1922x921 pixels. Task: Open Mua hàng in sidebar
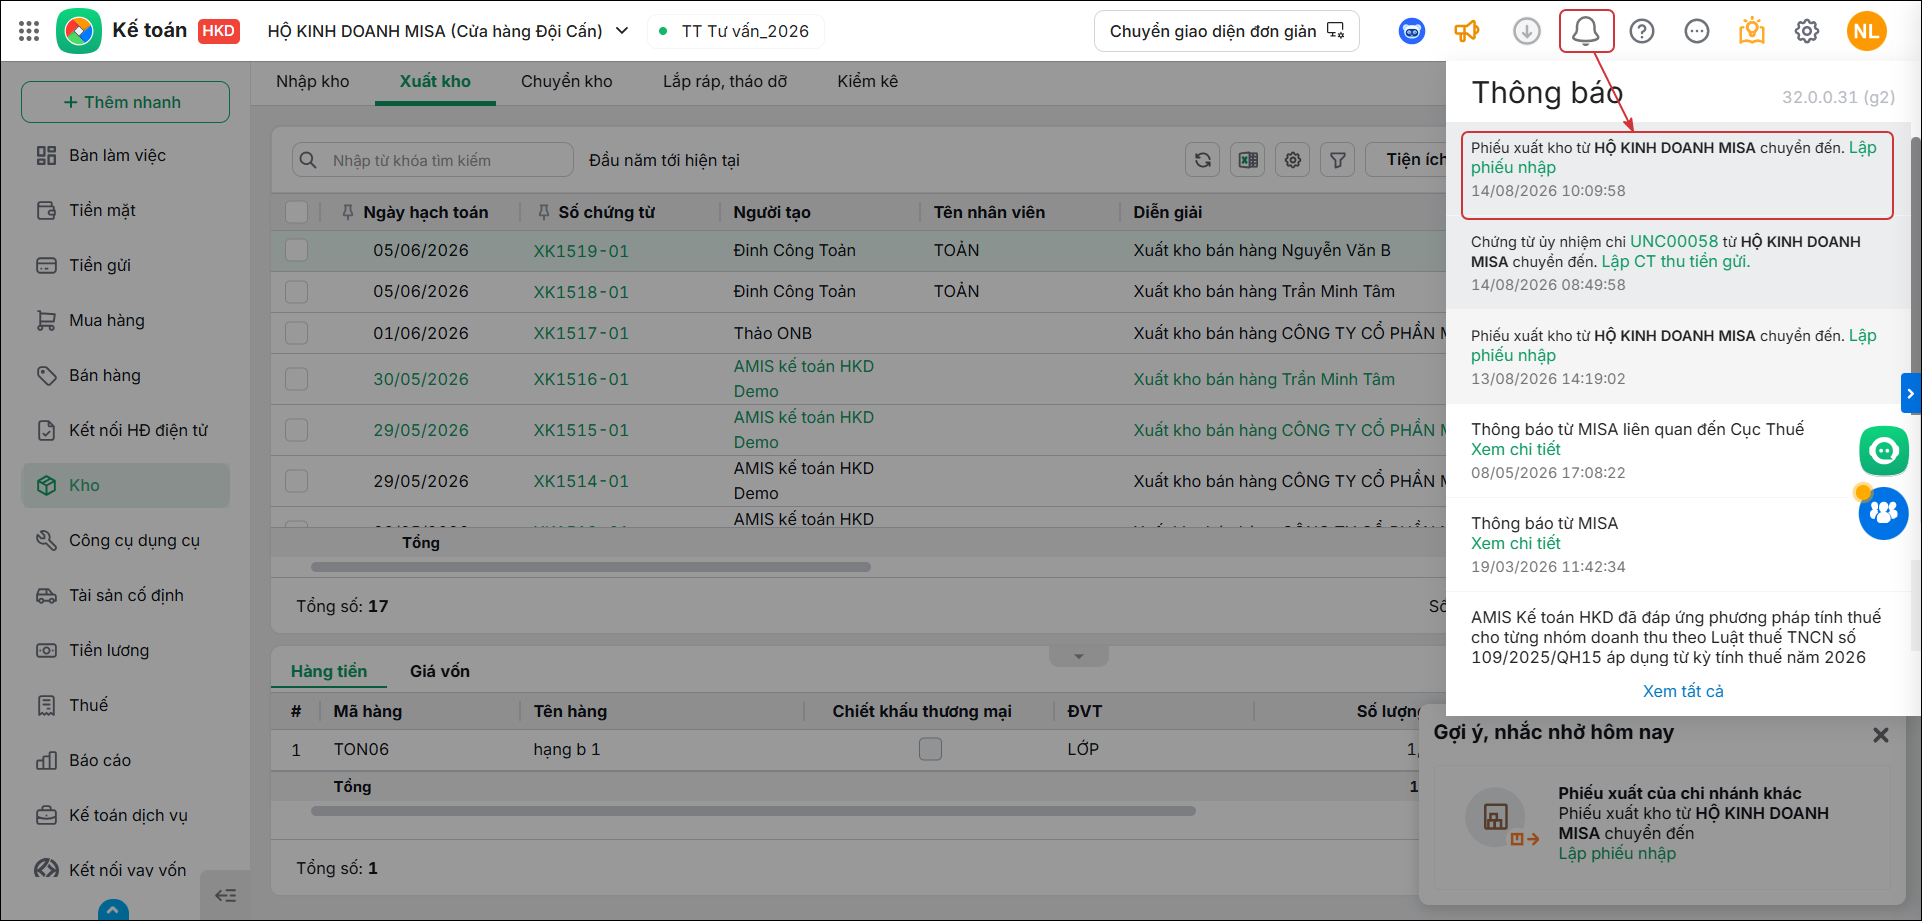pyautogui.click(x=126, y=320)
